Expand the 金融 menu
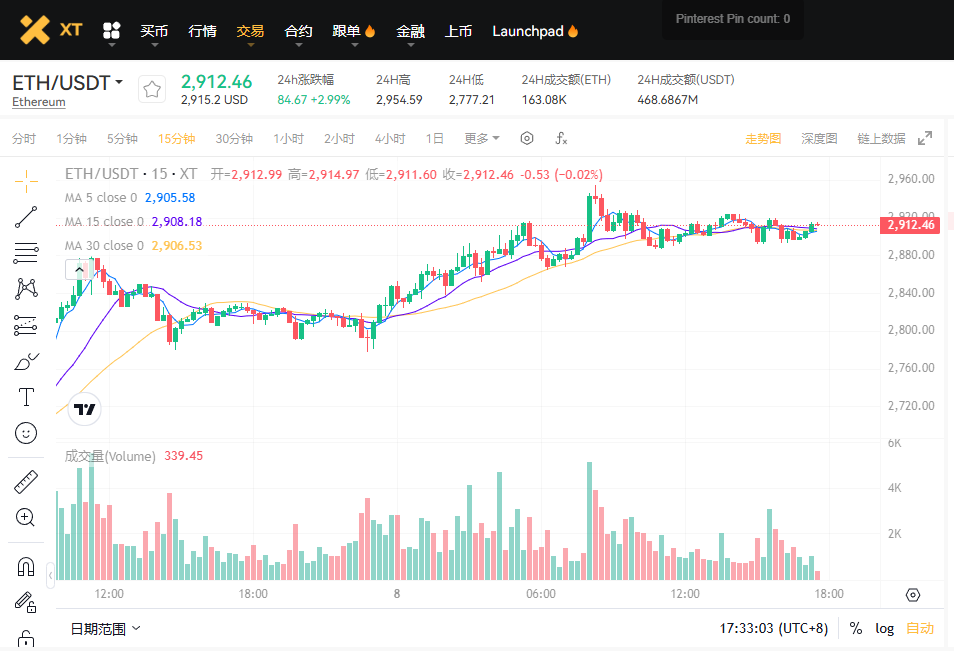This screenshot has width=954, height=653. click(411, 32)
